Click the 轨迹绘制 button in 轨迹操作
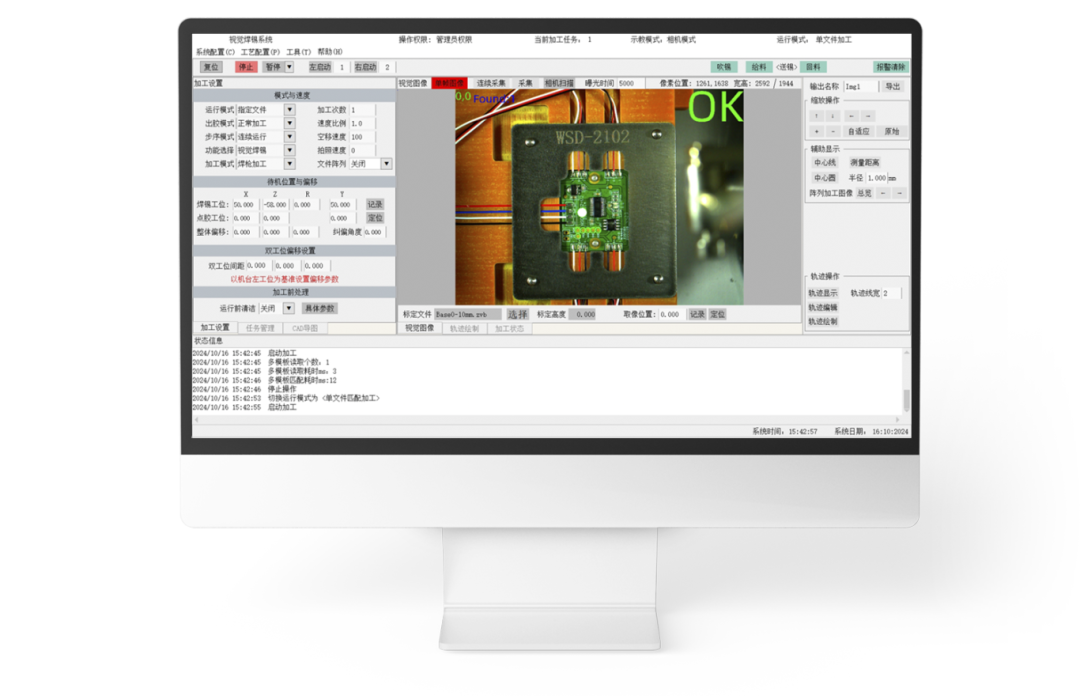The height and width of the screenshot is (696, 1080). 823,322
